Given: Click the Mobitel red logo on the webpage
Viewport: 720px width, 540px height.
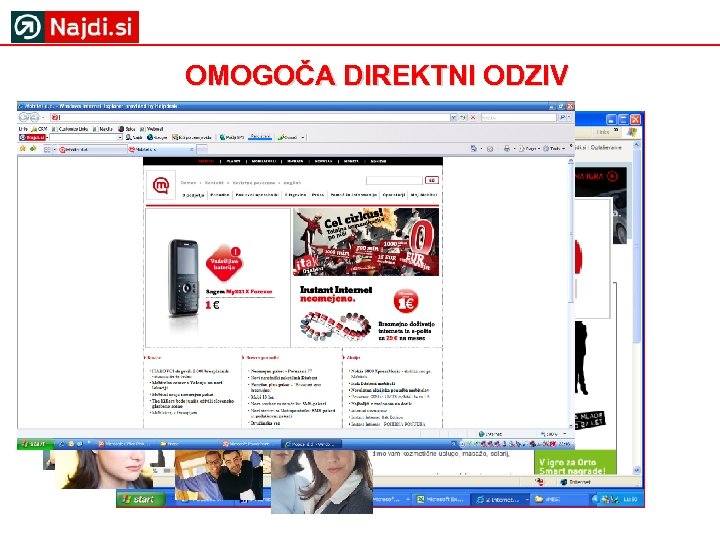Looking at the screenshot, I should pyautogui.click(x=161, y=185).
